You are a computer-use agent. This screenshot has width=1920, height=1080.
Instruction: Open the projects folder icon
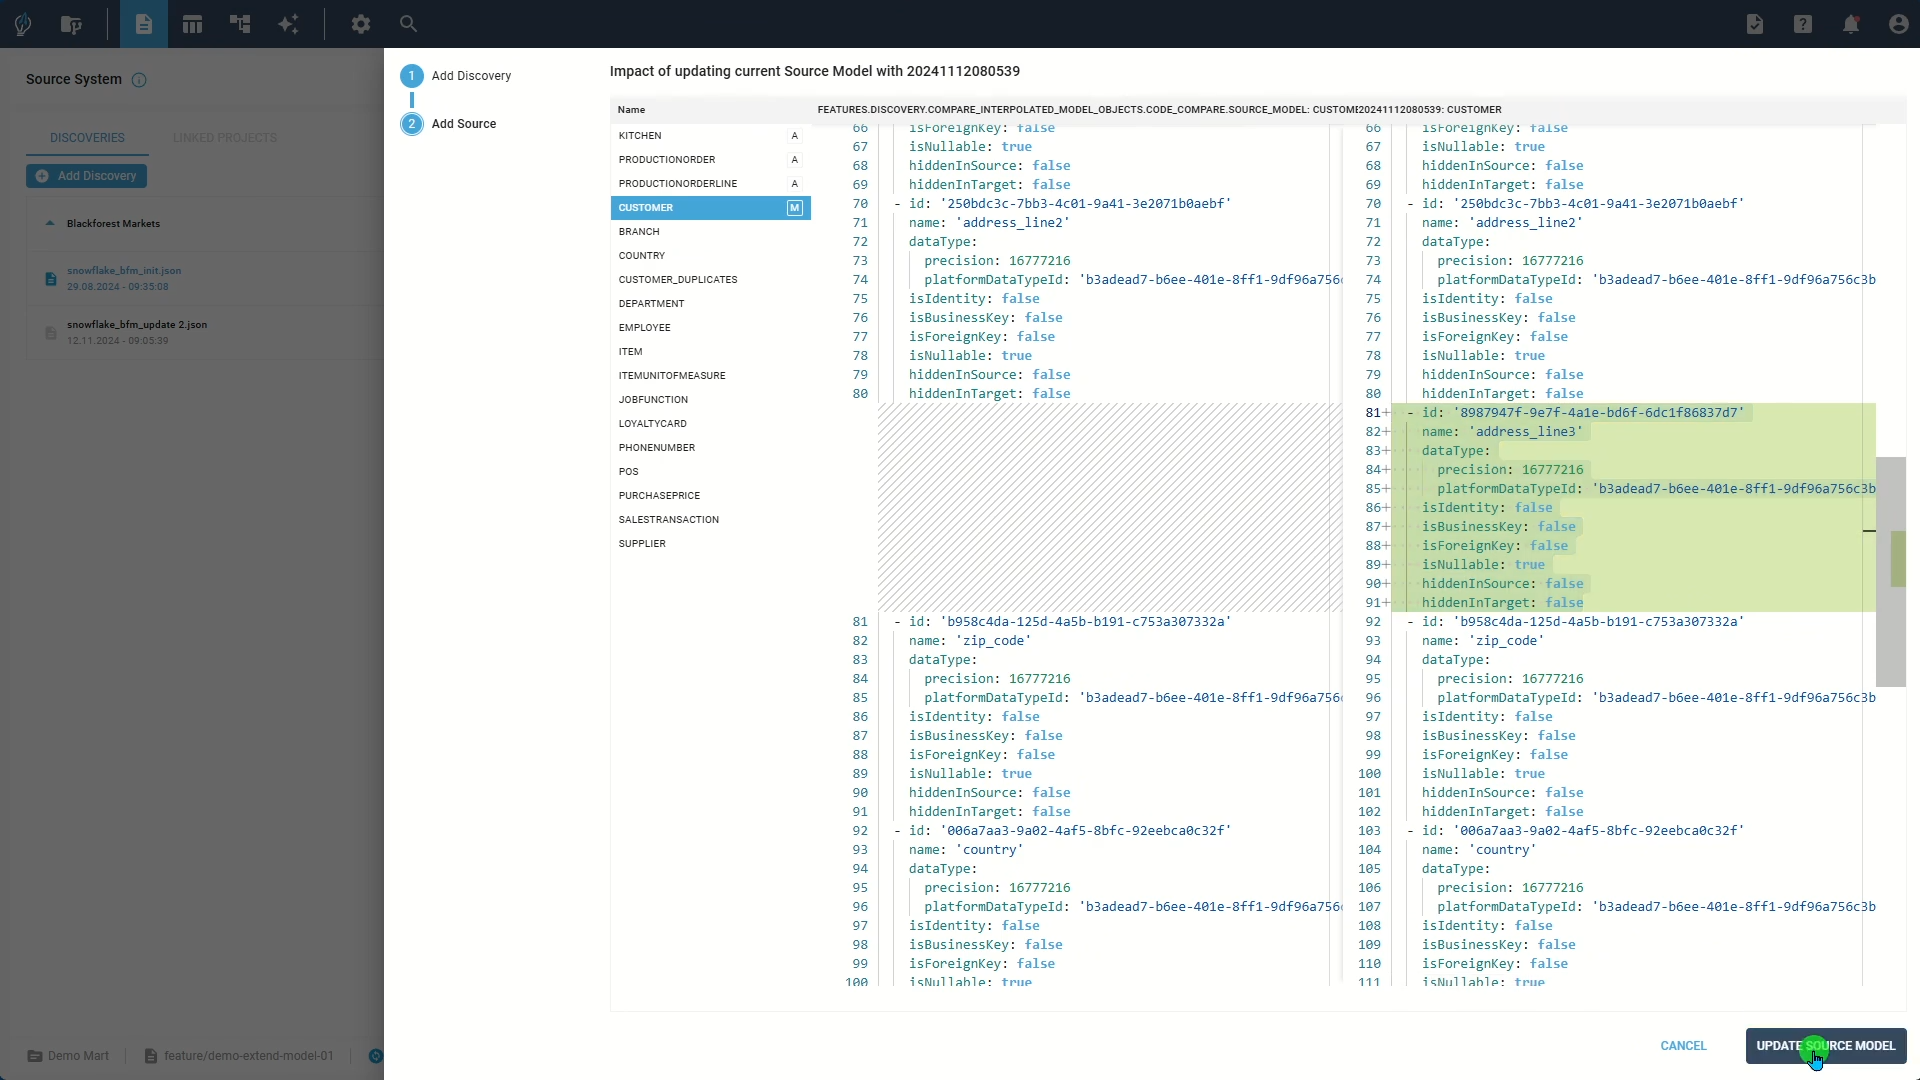coord(71,24)
